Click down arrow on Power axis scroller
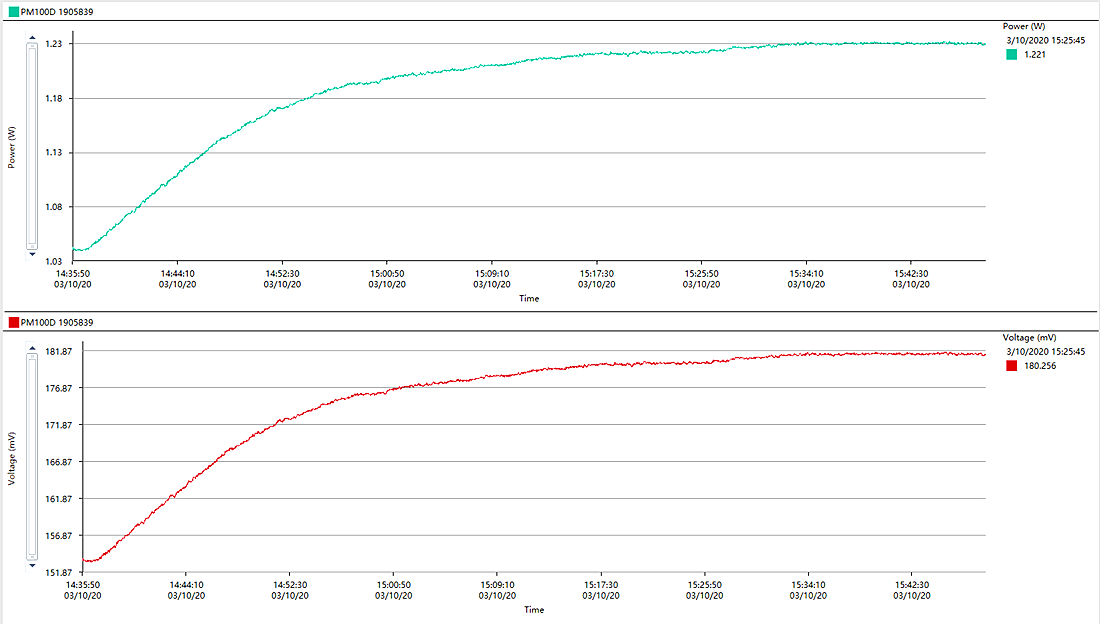This screenshot has height=624, width=1100. pyautogui.click(x=31, y=254)
